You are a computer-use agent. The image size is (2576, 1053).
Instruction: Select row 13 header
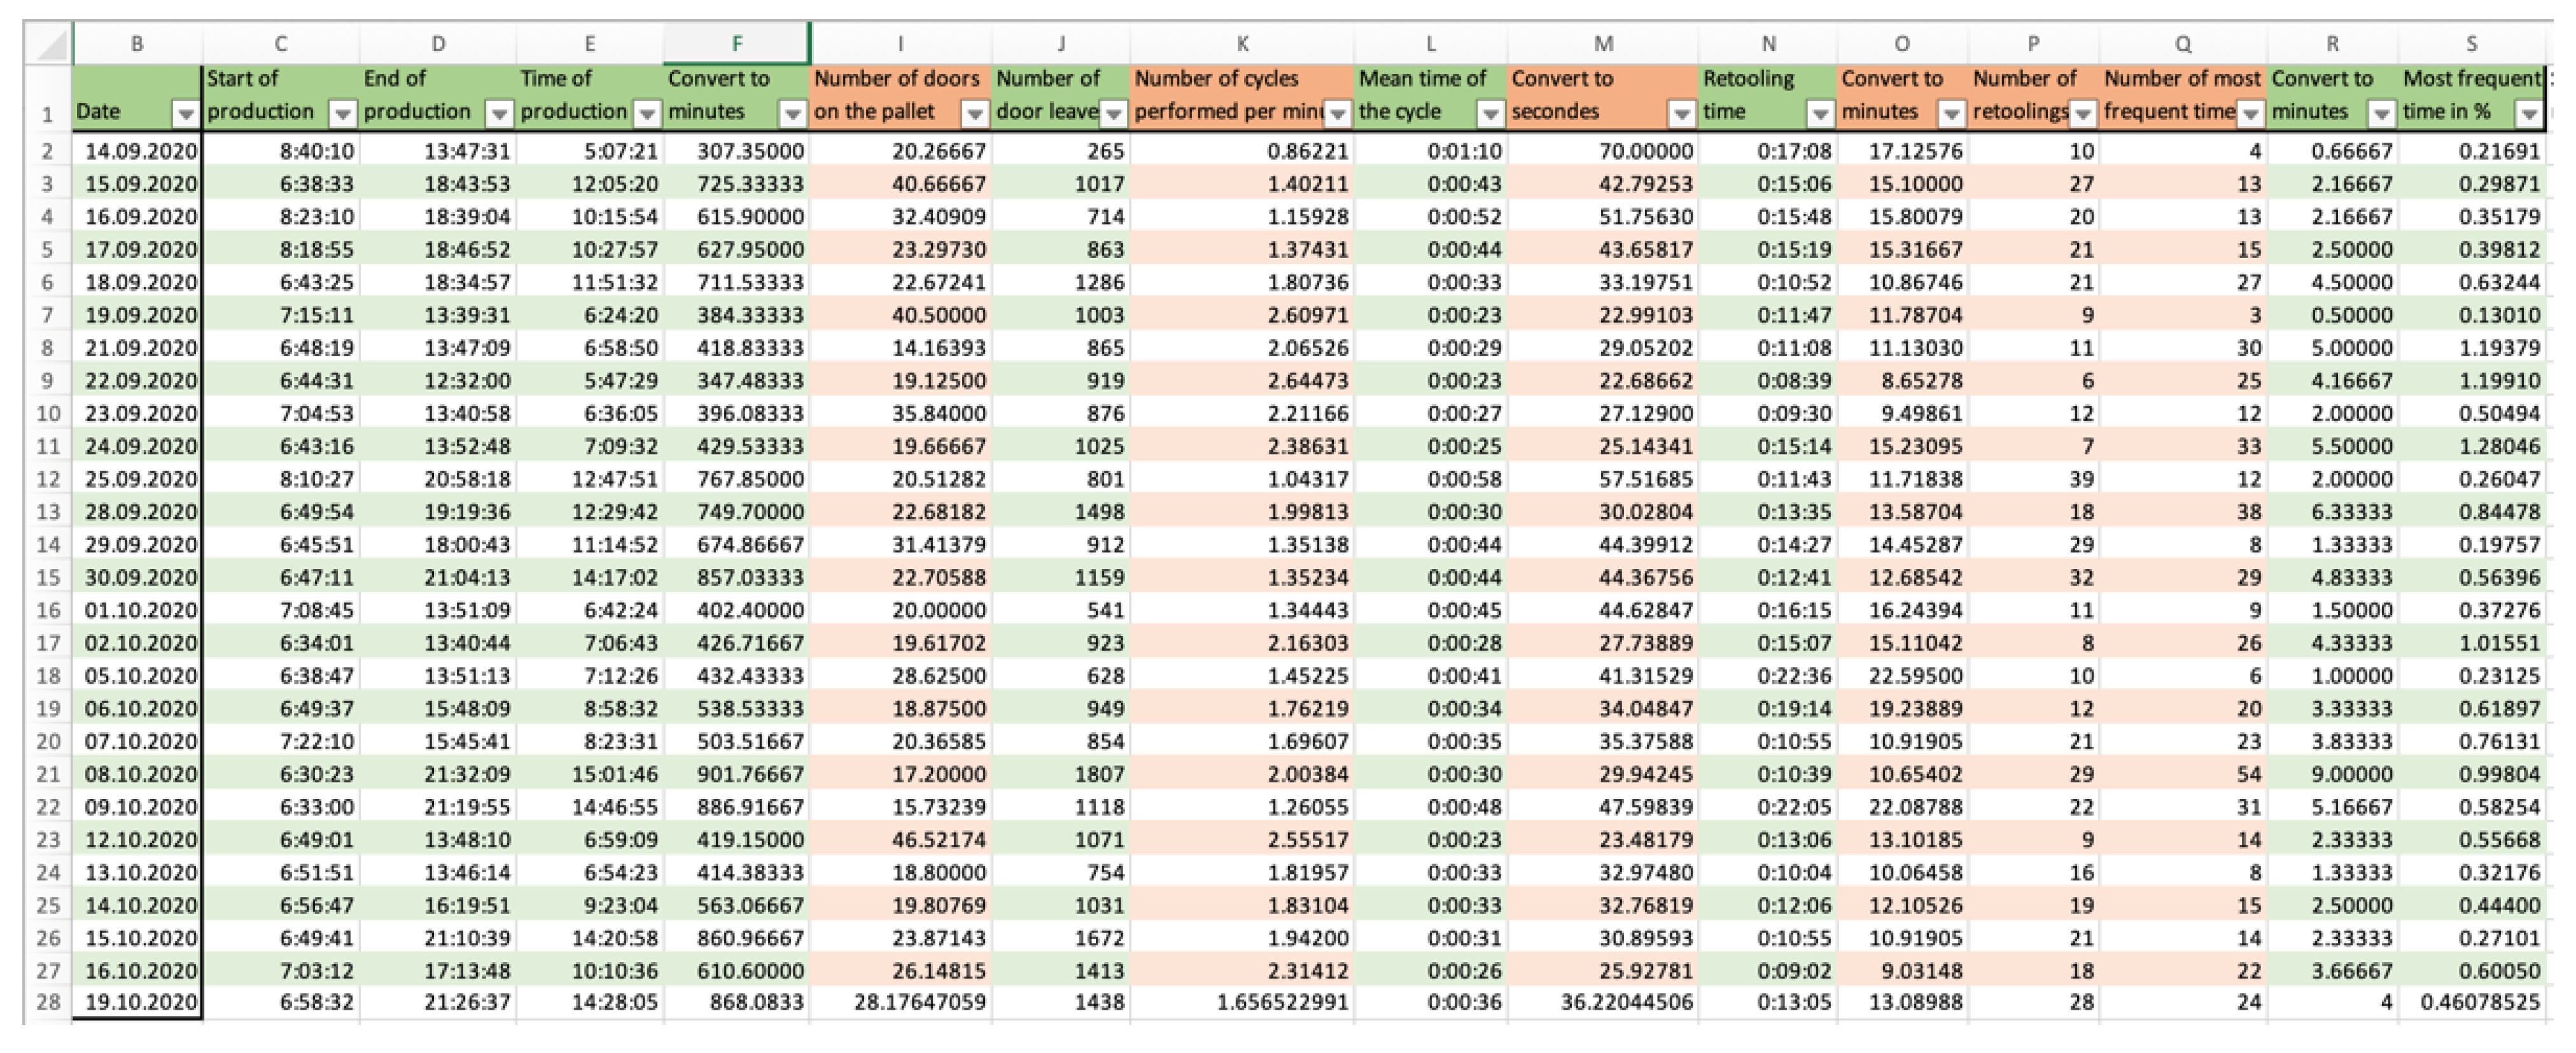click(48, 512)
